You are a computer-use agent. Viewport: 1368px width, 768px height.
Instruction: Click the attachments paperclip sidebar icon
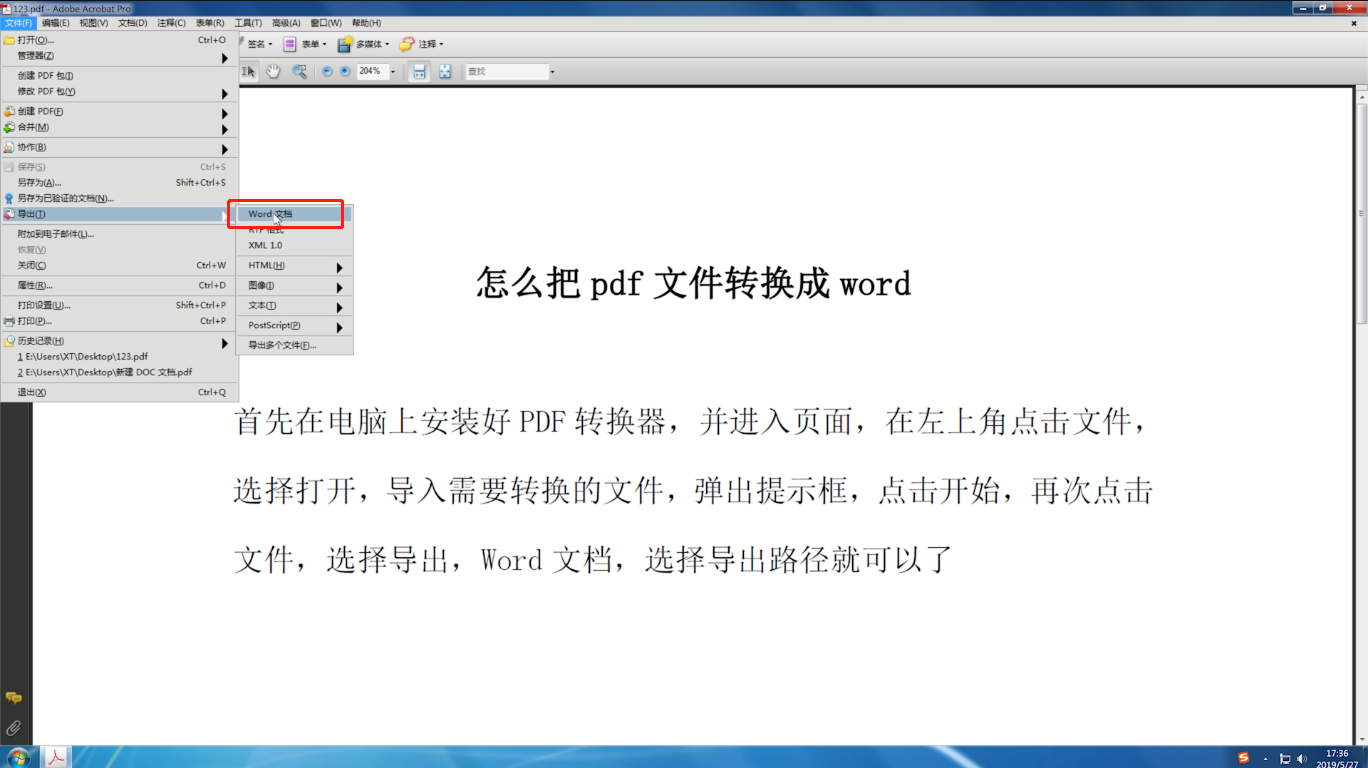point(14,727)
